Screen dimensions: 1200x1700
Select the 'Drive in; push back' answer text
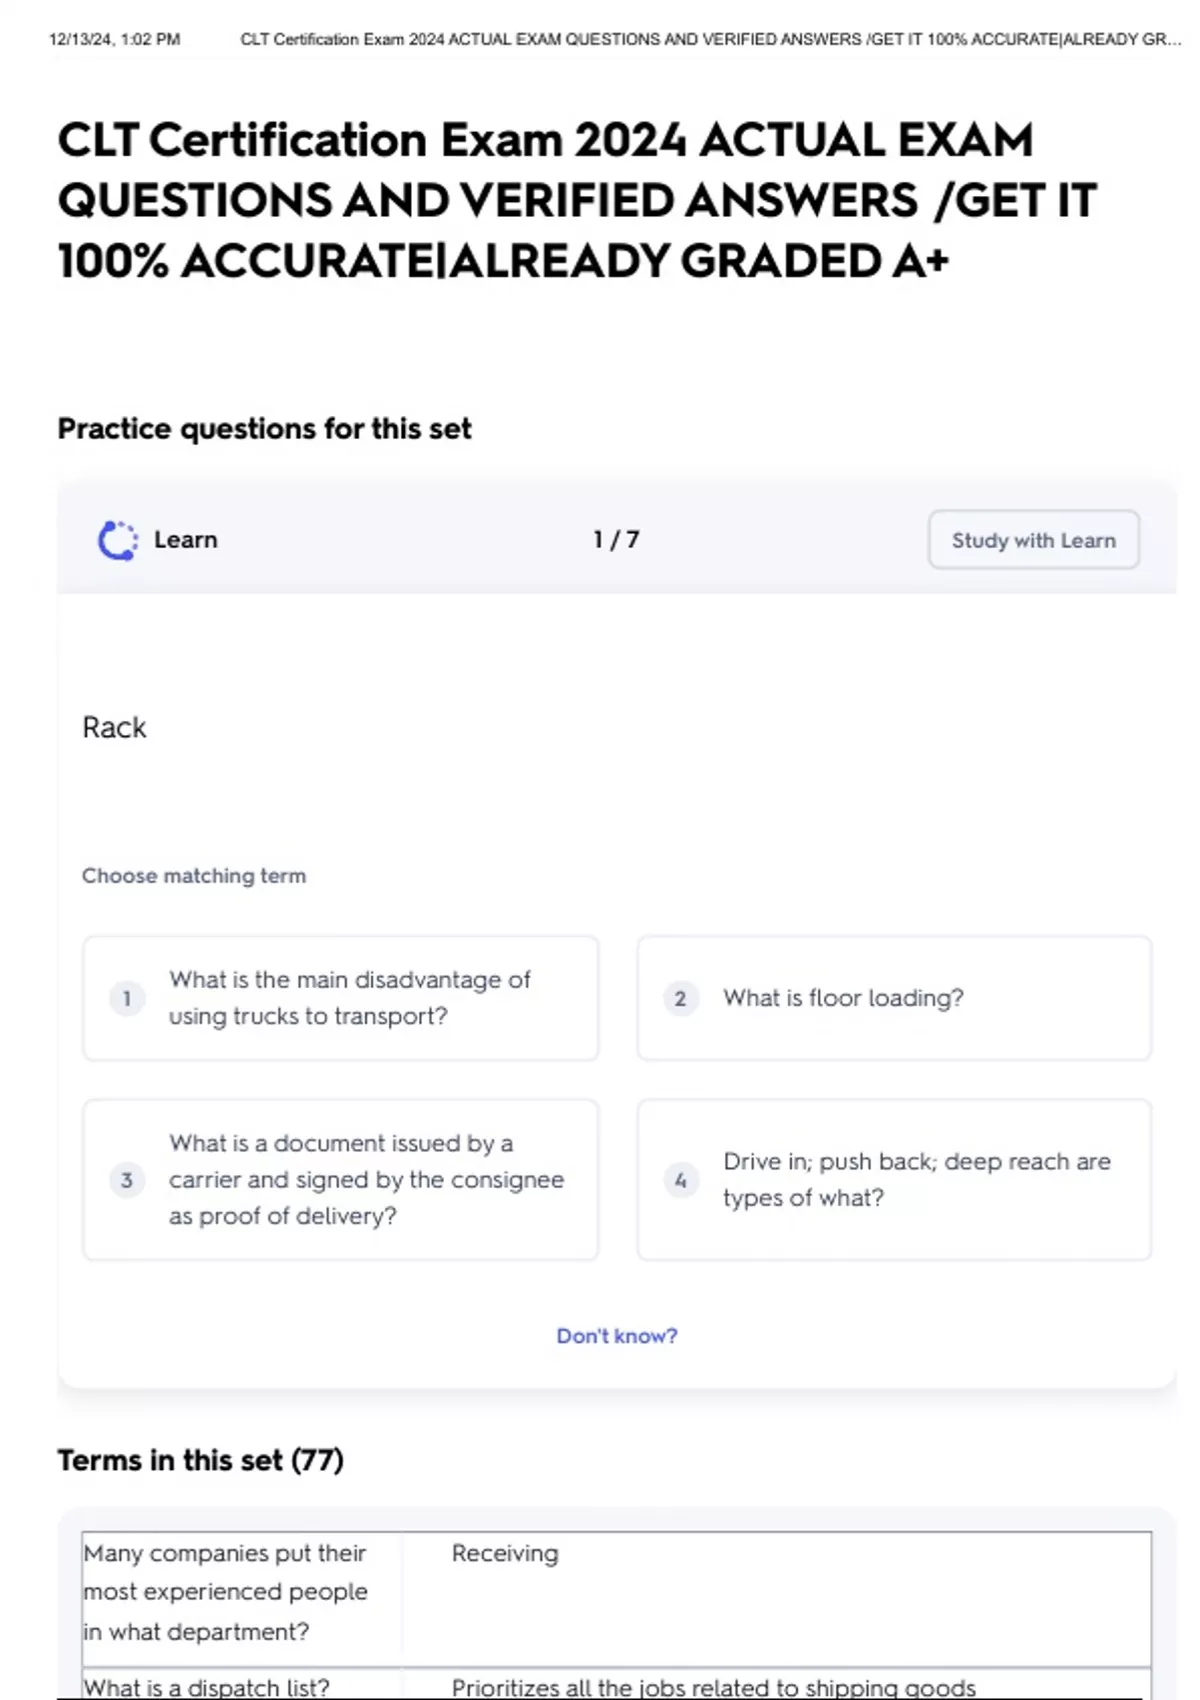(x=916, y=1180)
